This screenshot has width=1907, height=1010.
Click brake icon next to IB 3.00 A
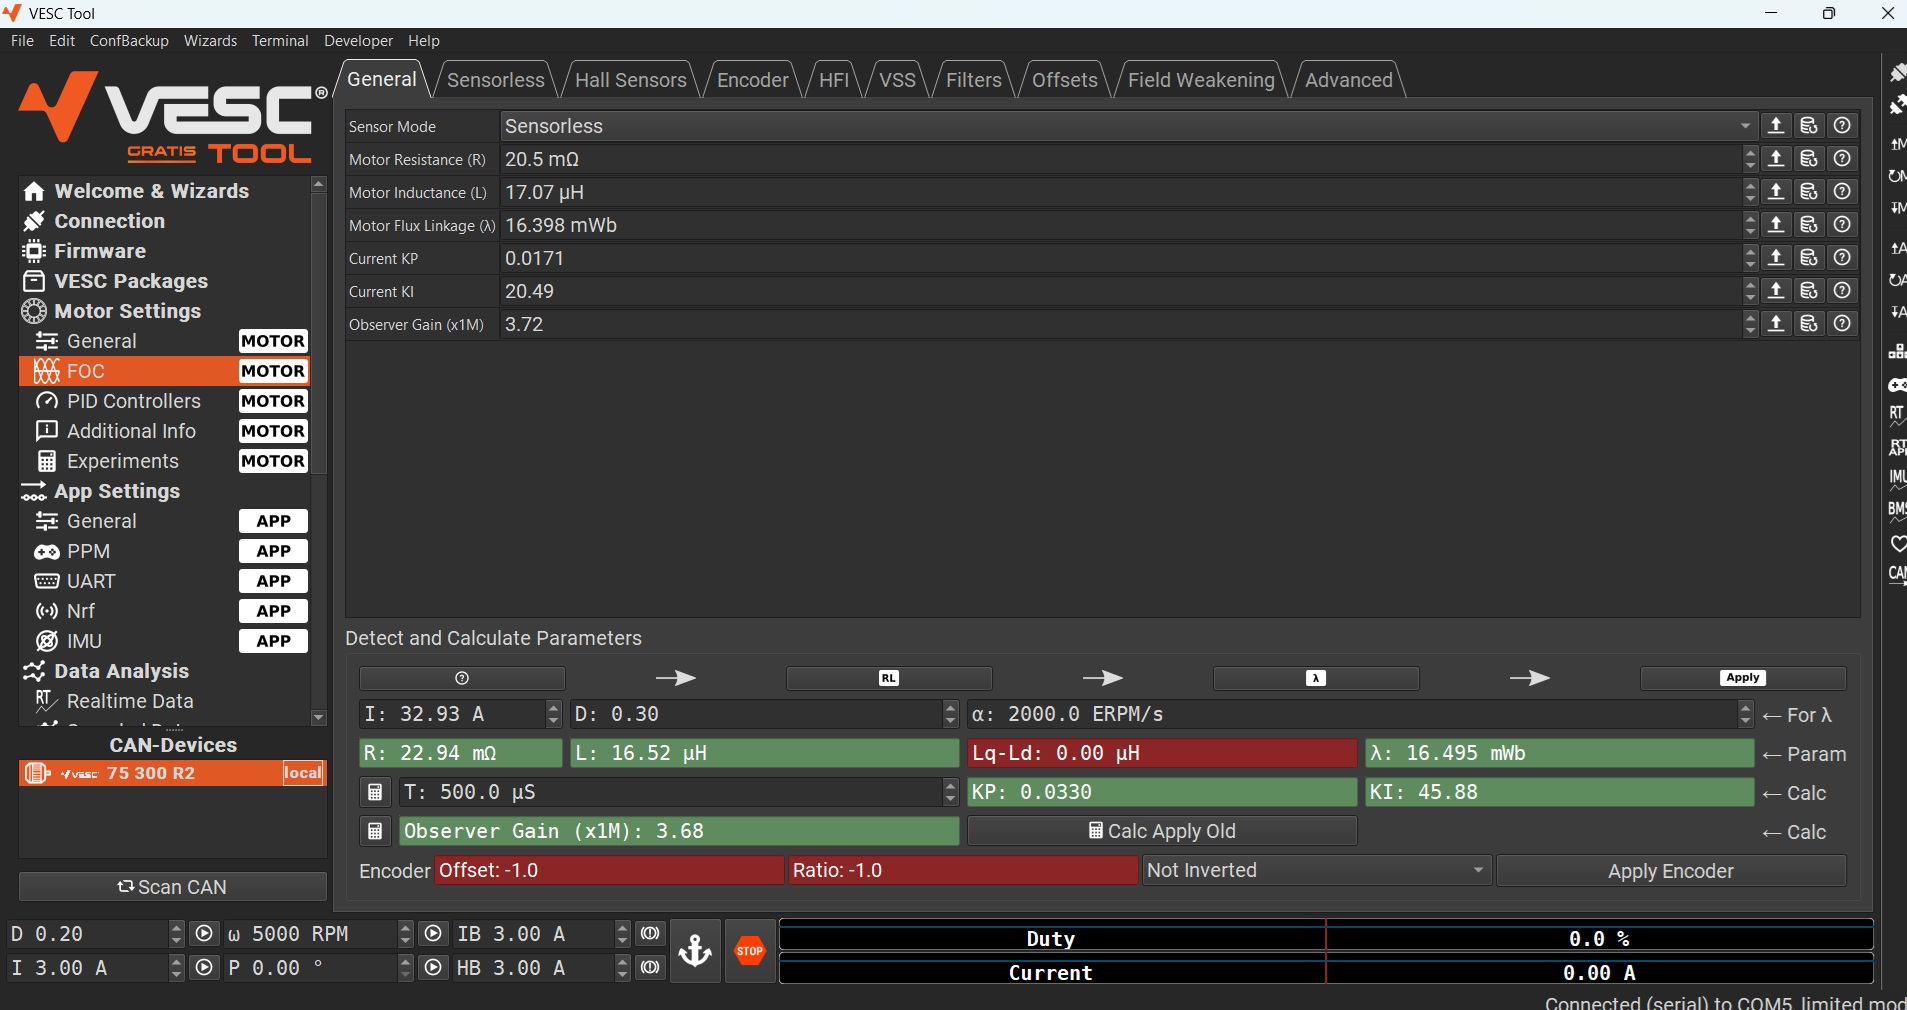point(650,934)
